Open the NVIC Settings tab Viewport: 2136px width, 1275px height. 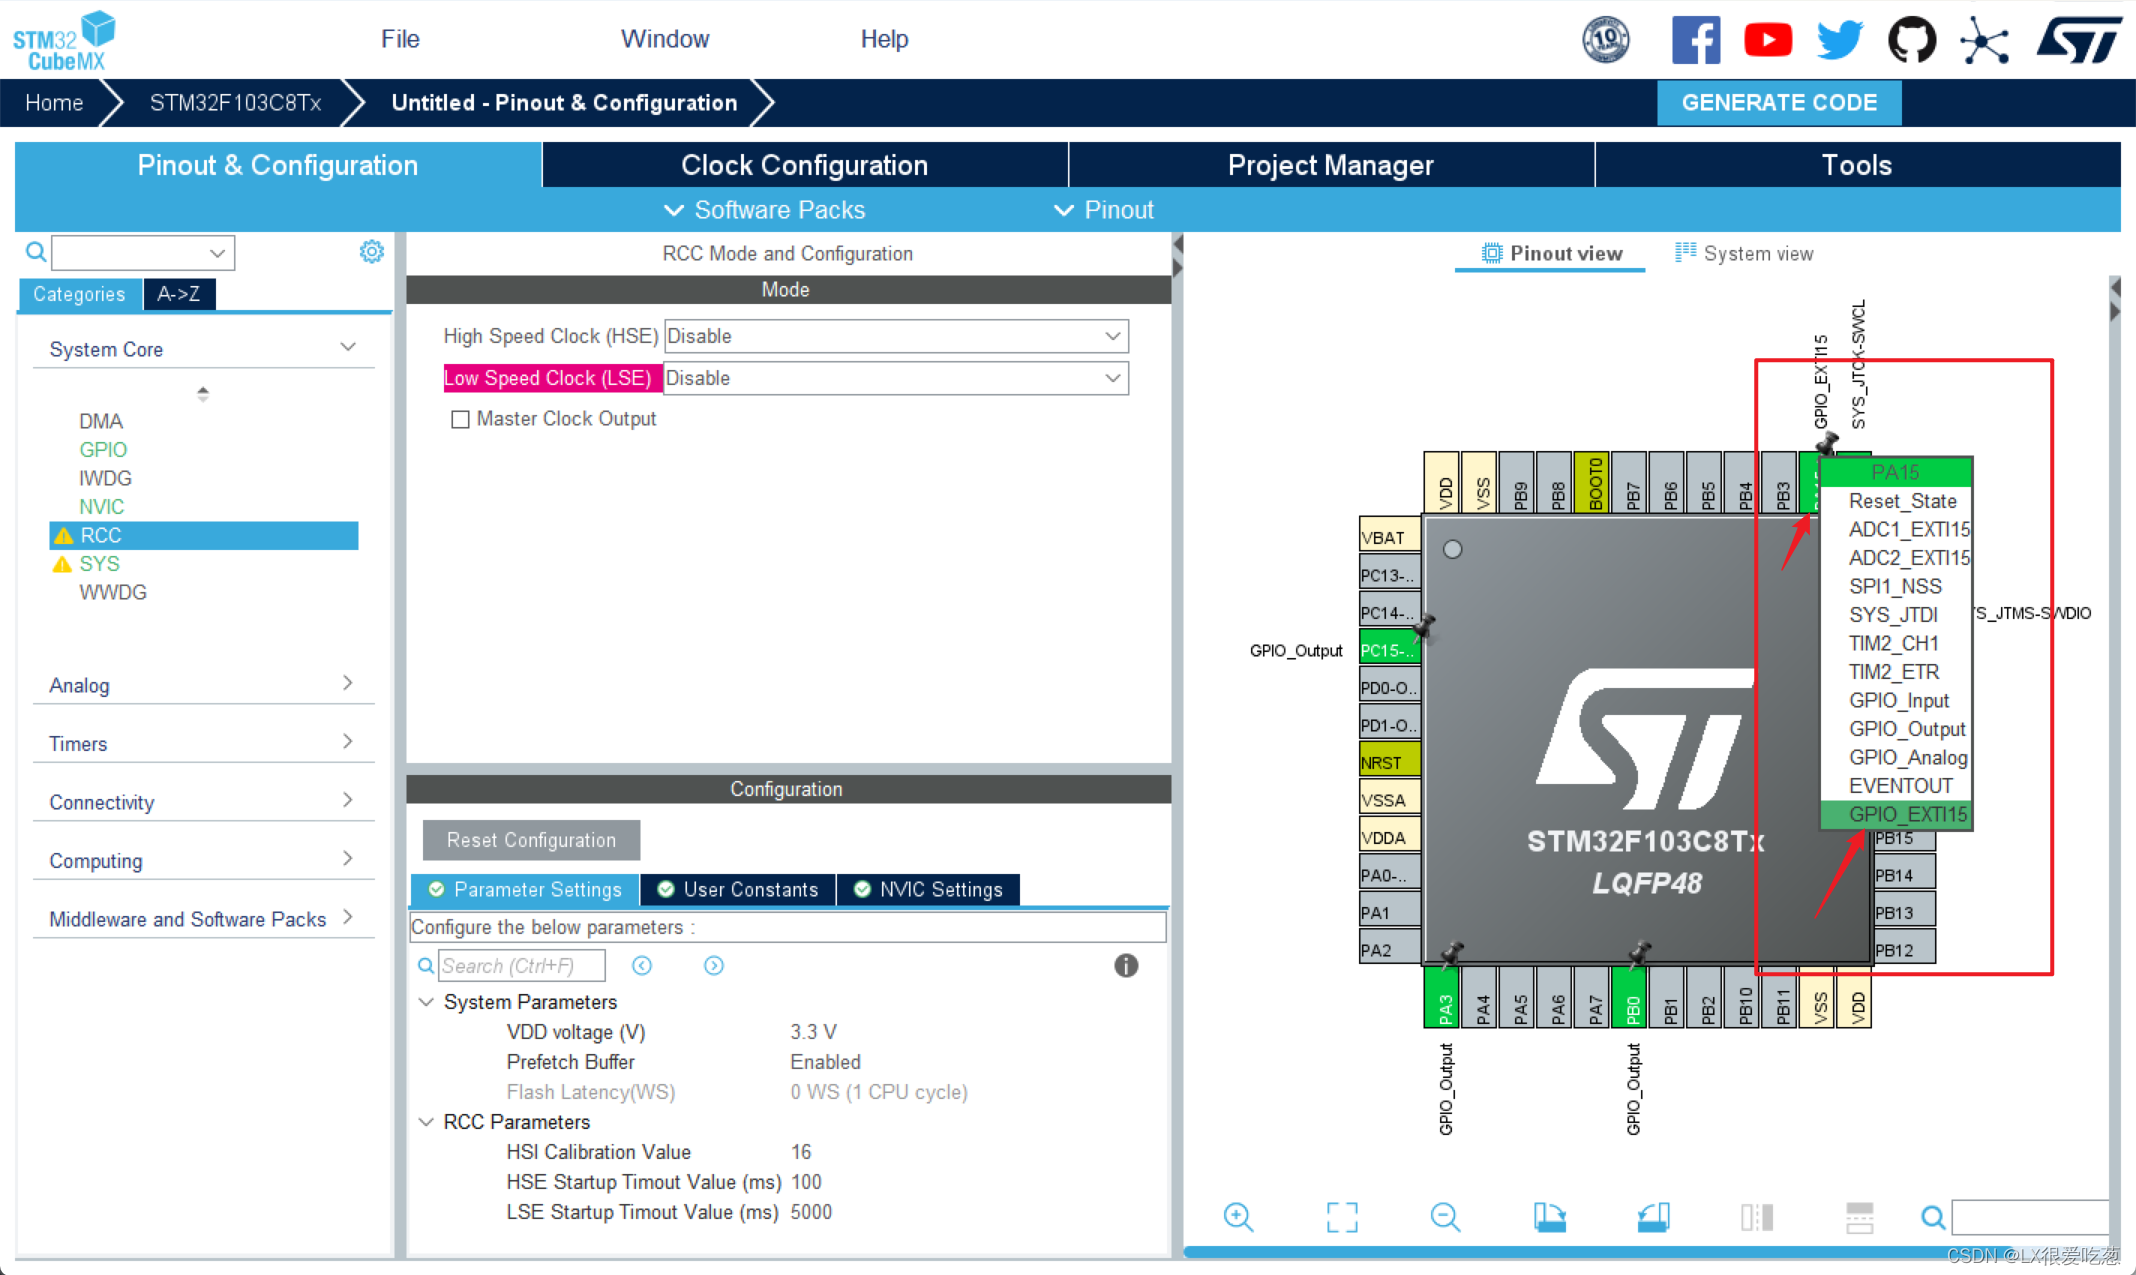(x=929, y=889)
